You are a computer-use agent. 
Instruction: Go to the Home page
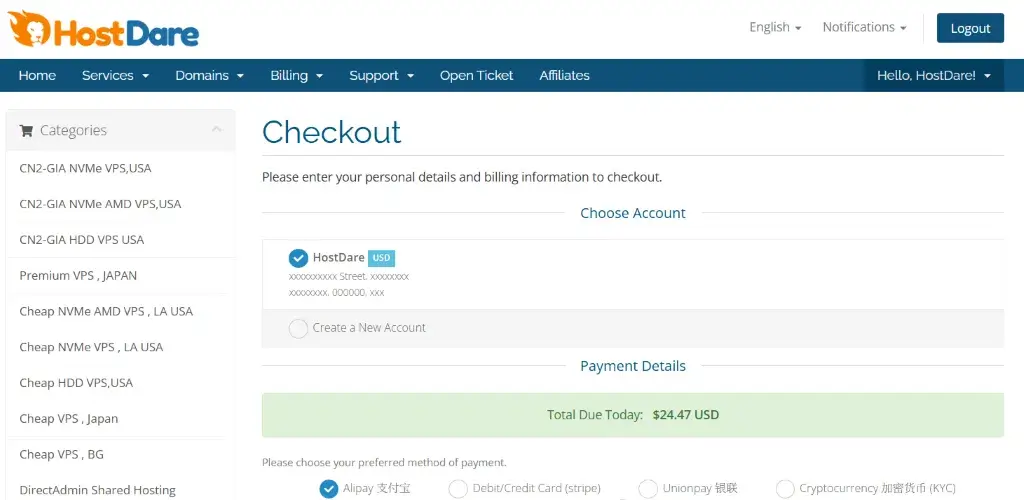click(x=37, y=76)
